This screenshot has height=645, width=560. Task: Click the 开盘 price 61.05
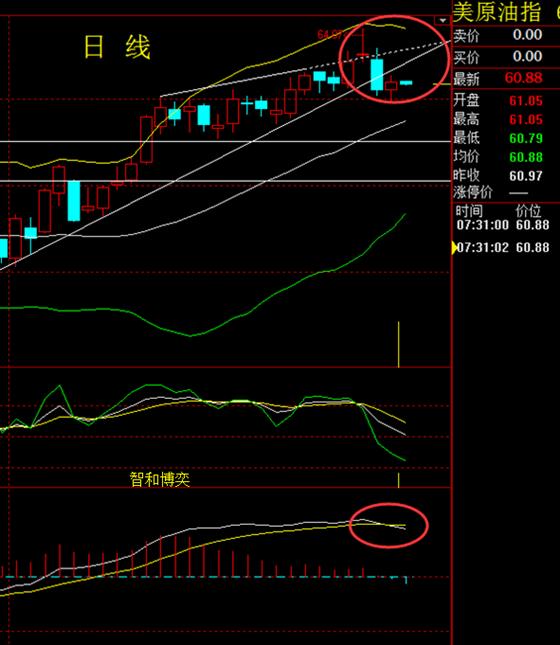[x=526, y=100]
